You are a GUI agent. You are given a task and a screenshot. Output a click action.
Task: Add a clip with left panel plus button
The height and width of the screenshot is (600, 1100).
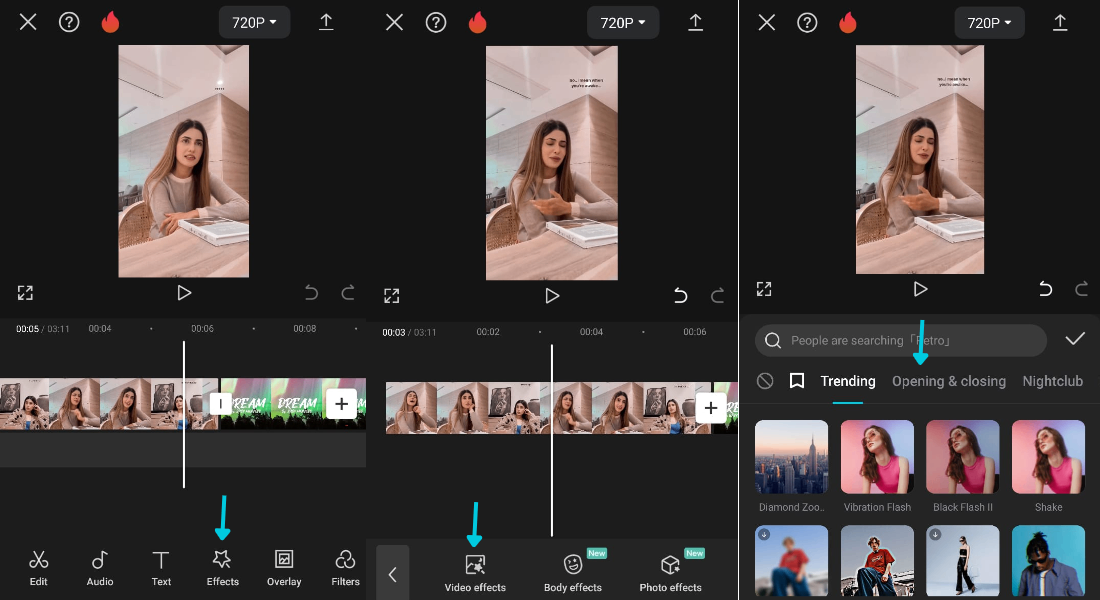point(342,404)
